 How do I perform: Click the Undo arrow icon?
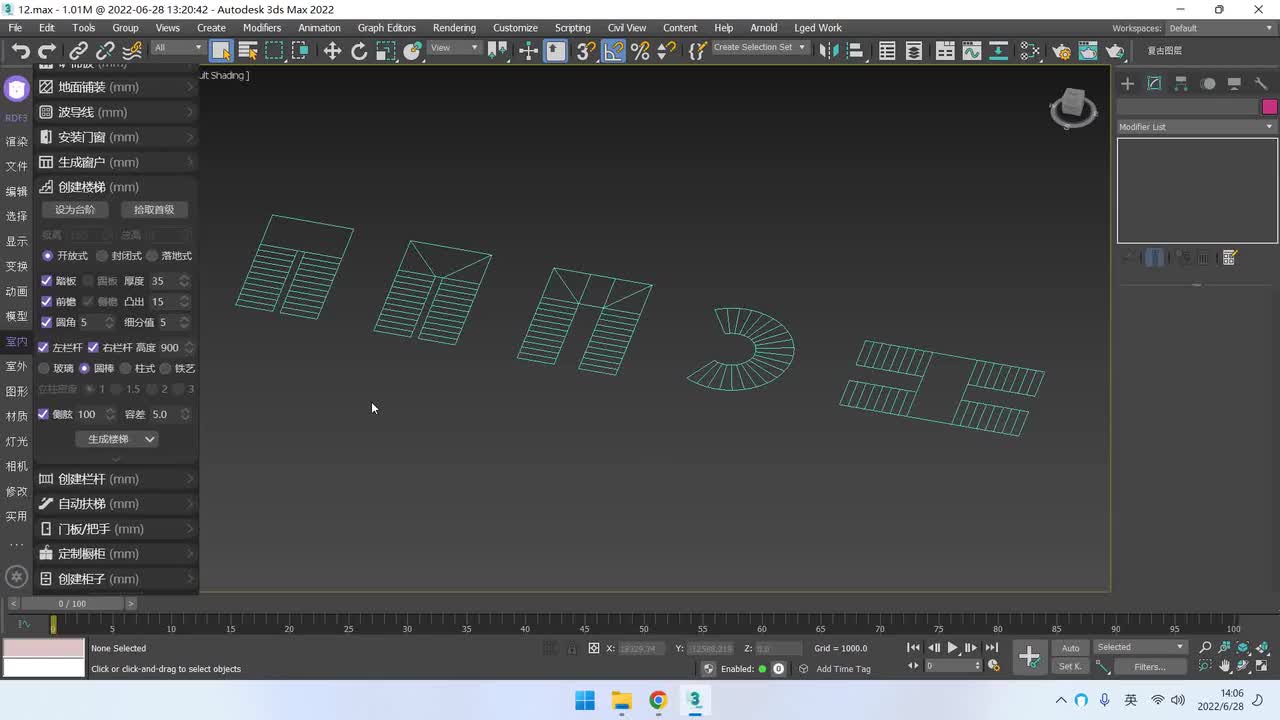20,51
